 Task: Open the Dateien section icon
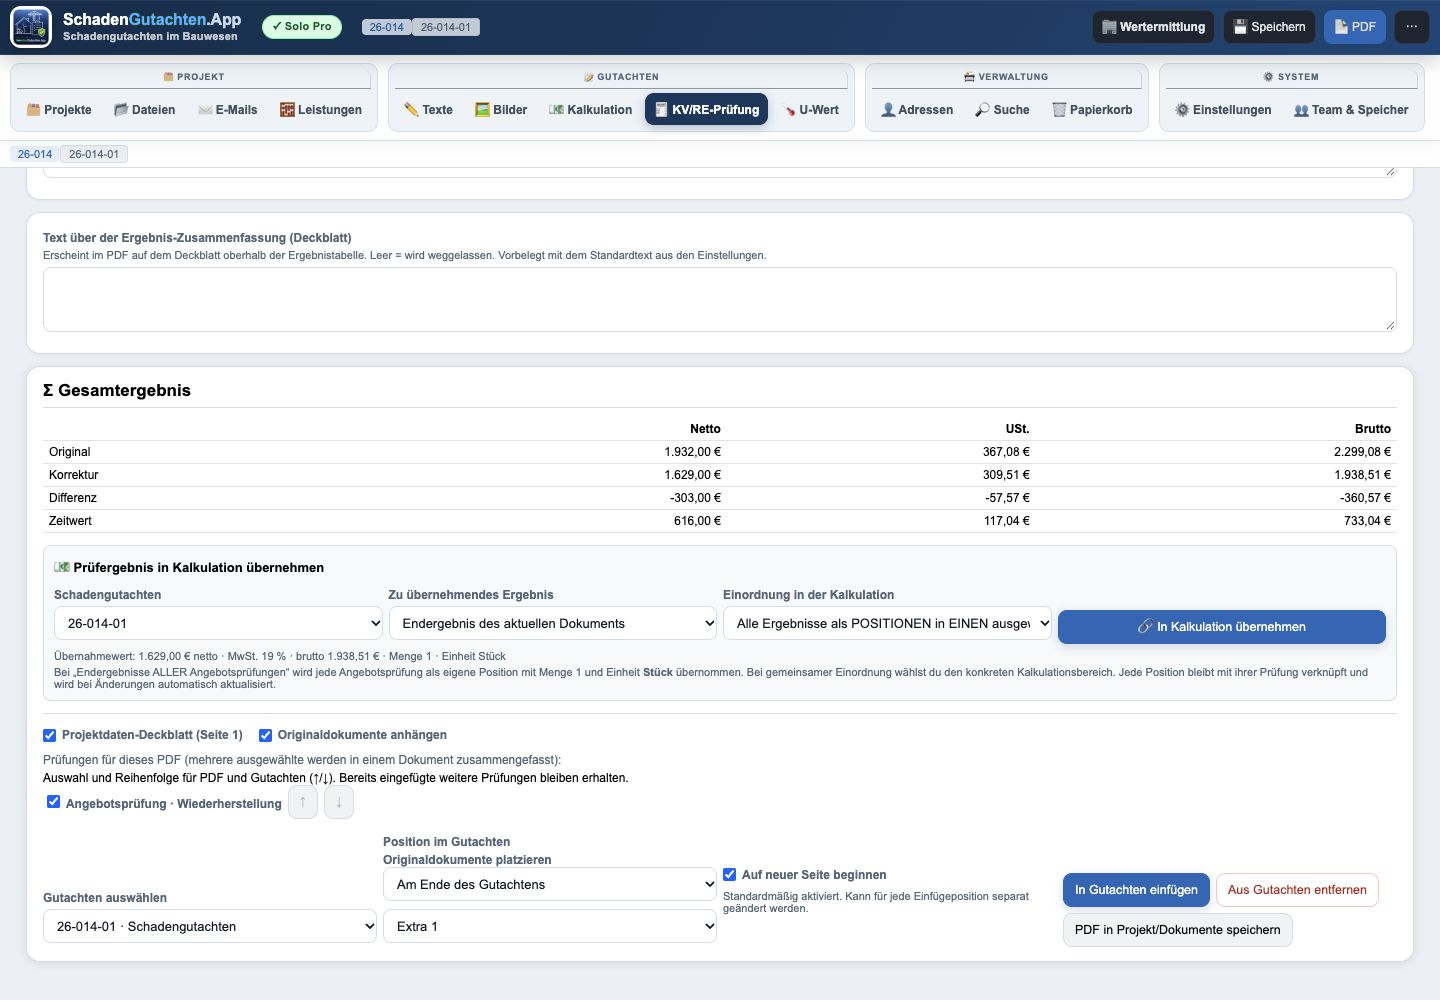tap(121, 110)
